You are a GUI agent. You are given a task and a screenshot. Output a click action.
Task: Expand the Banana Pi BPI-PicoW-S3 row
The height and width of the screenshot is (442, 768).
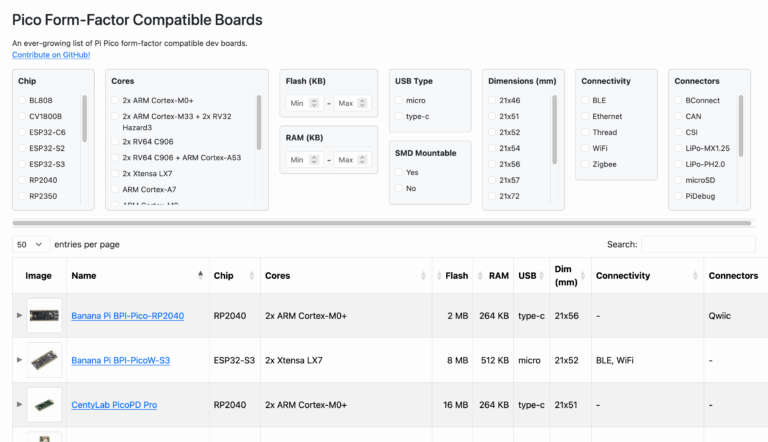[20, 360]
